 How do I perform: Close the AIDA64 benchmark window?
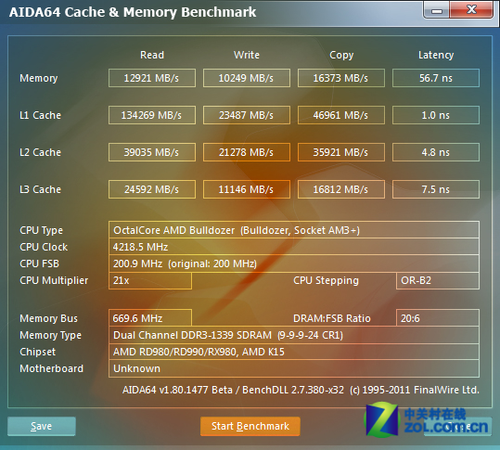tap(472, 10)
